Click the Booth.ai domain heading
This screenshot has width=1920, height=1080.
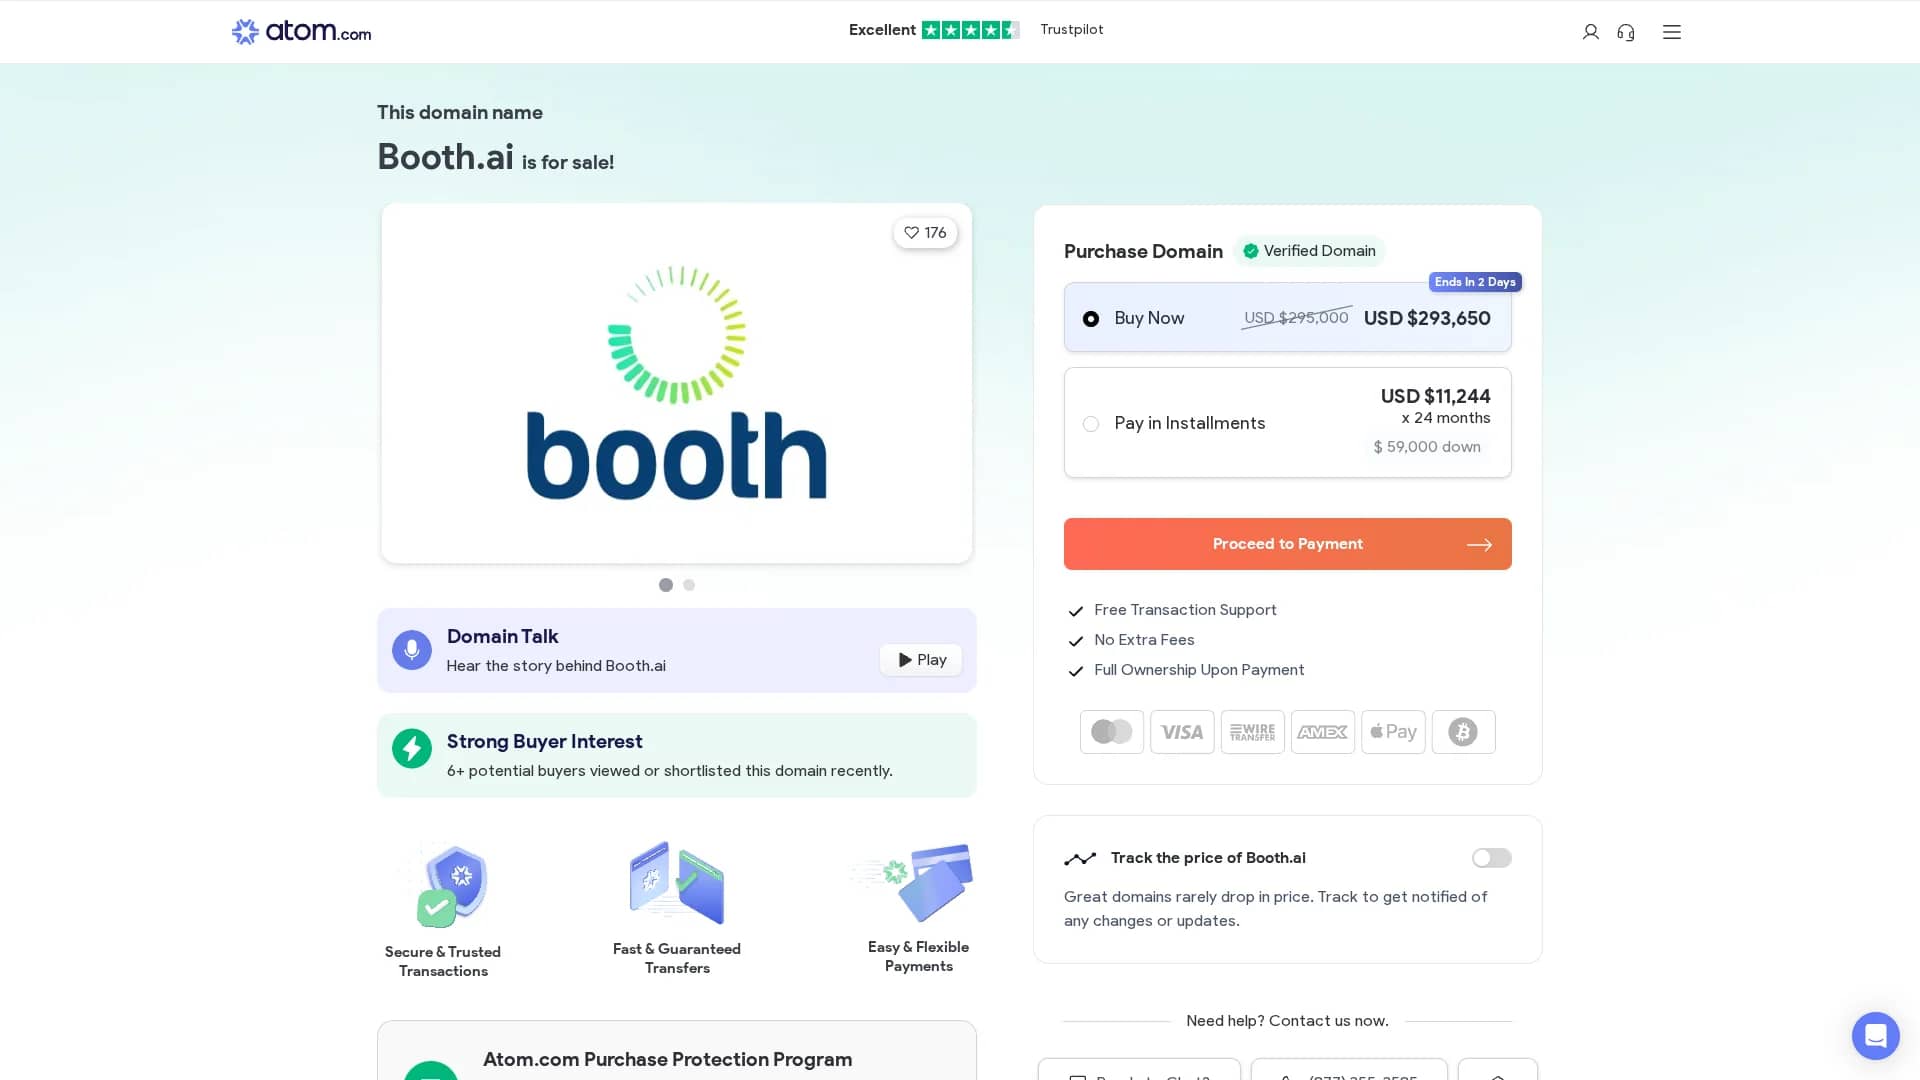445,157
